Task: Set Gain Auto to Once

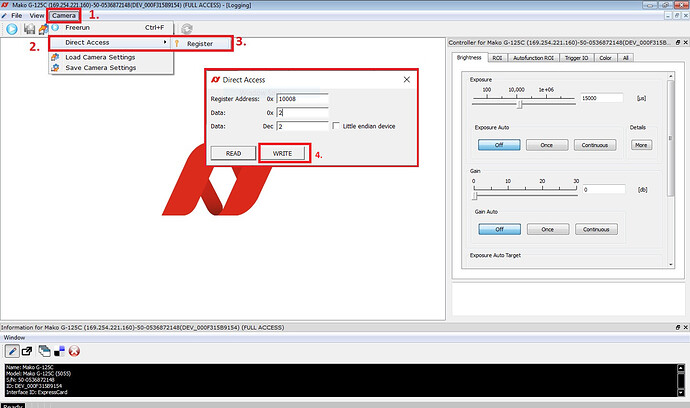Action: (x=547, y=229)
